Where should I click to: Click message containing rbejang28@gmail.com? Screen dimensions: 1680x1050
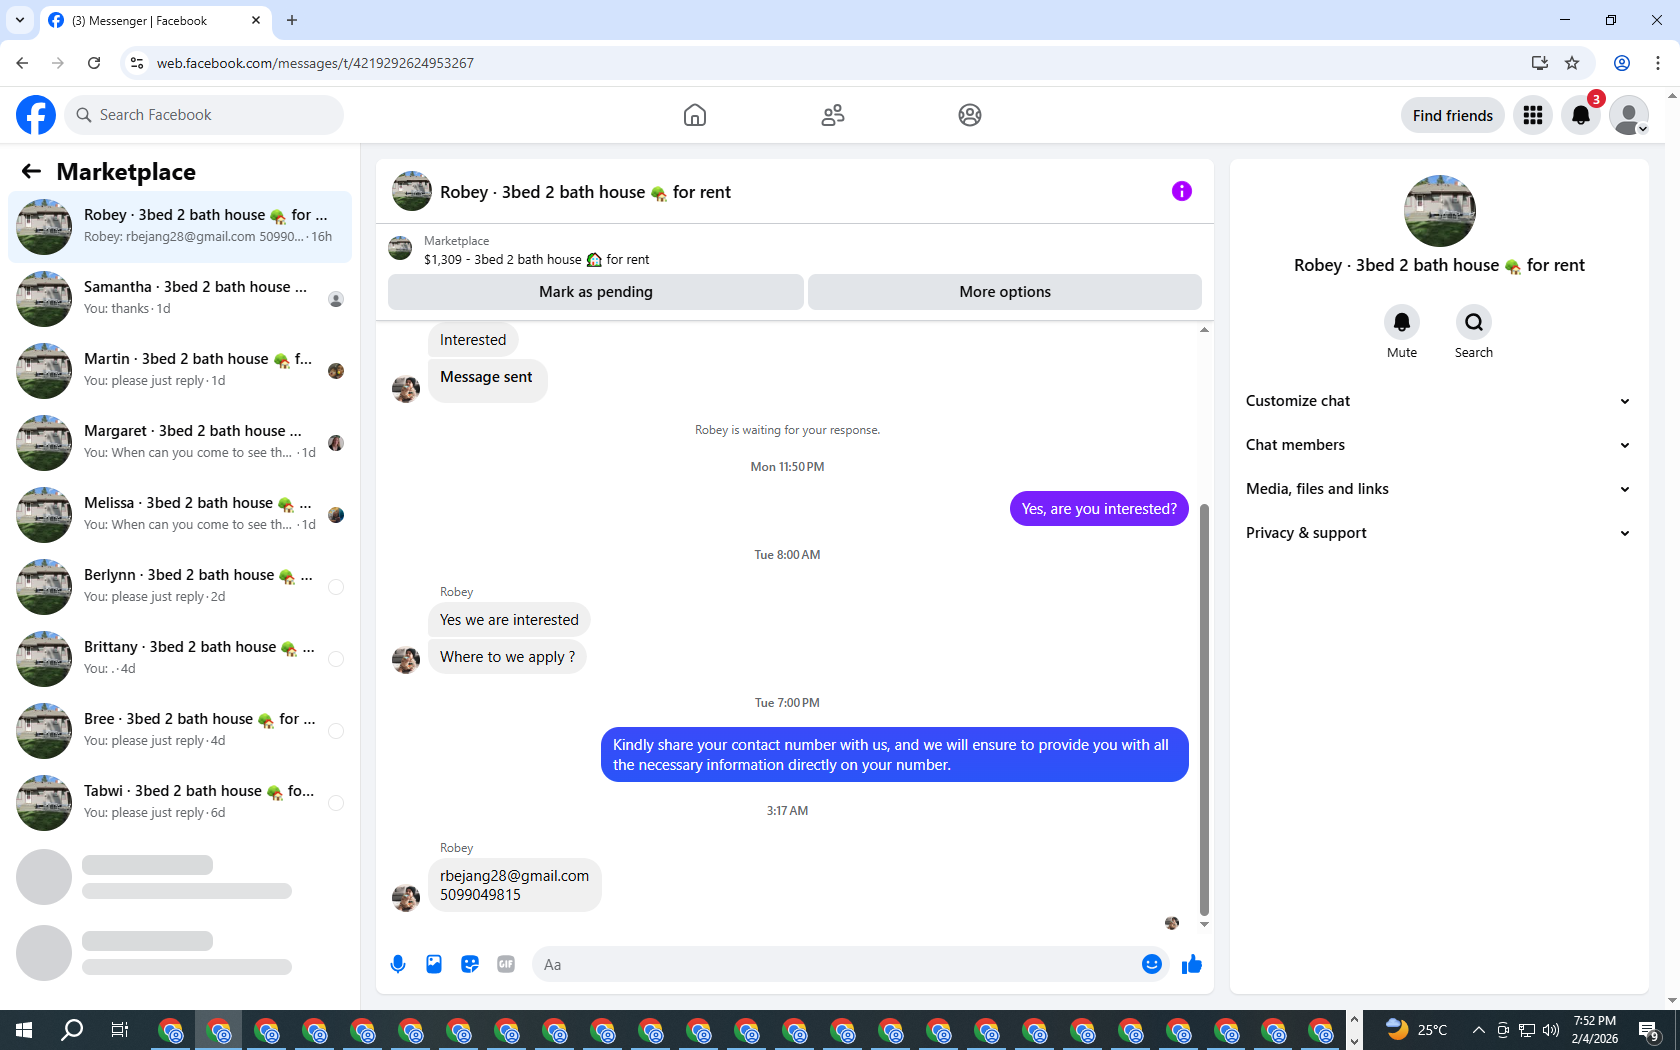click(514, 885)
